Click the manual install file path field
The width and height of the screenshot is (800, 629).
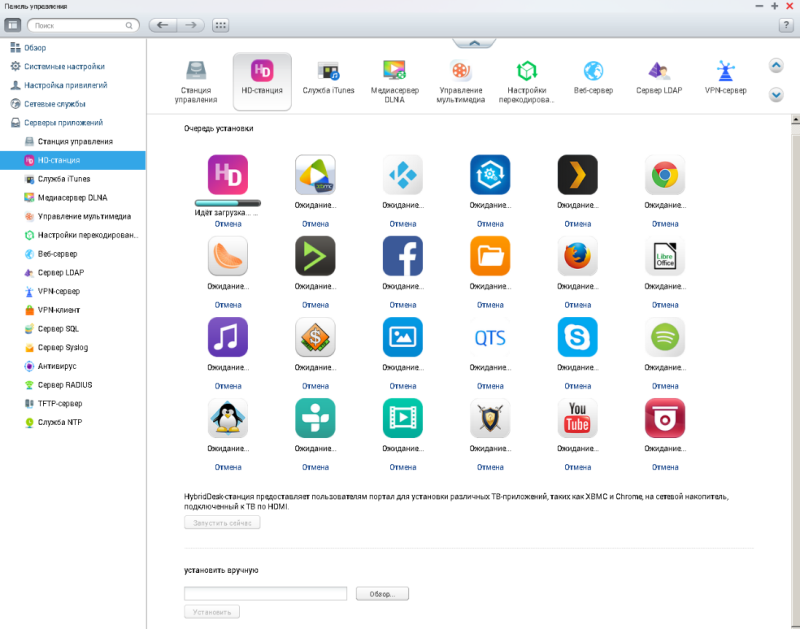[265, 594]
